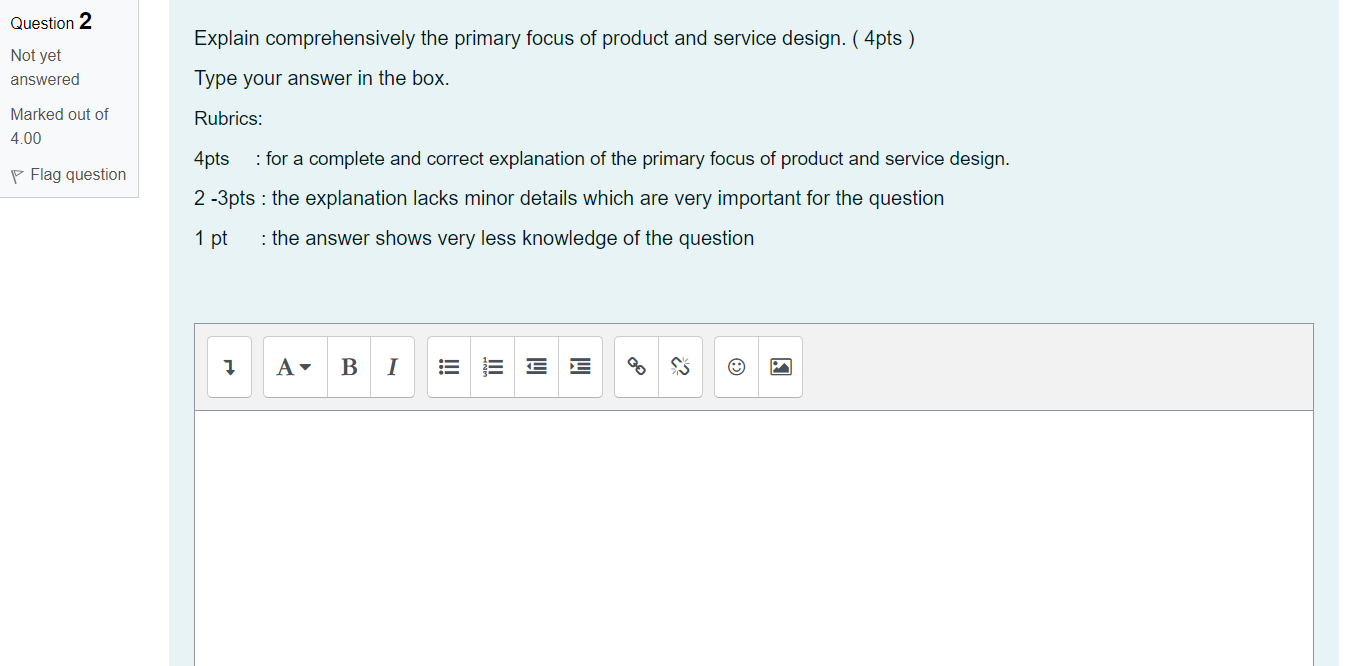
Task: Flag question 2 for review
Action: 68,174
